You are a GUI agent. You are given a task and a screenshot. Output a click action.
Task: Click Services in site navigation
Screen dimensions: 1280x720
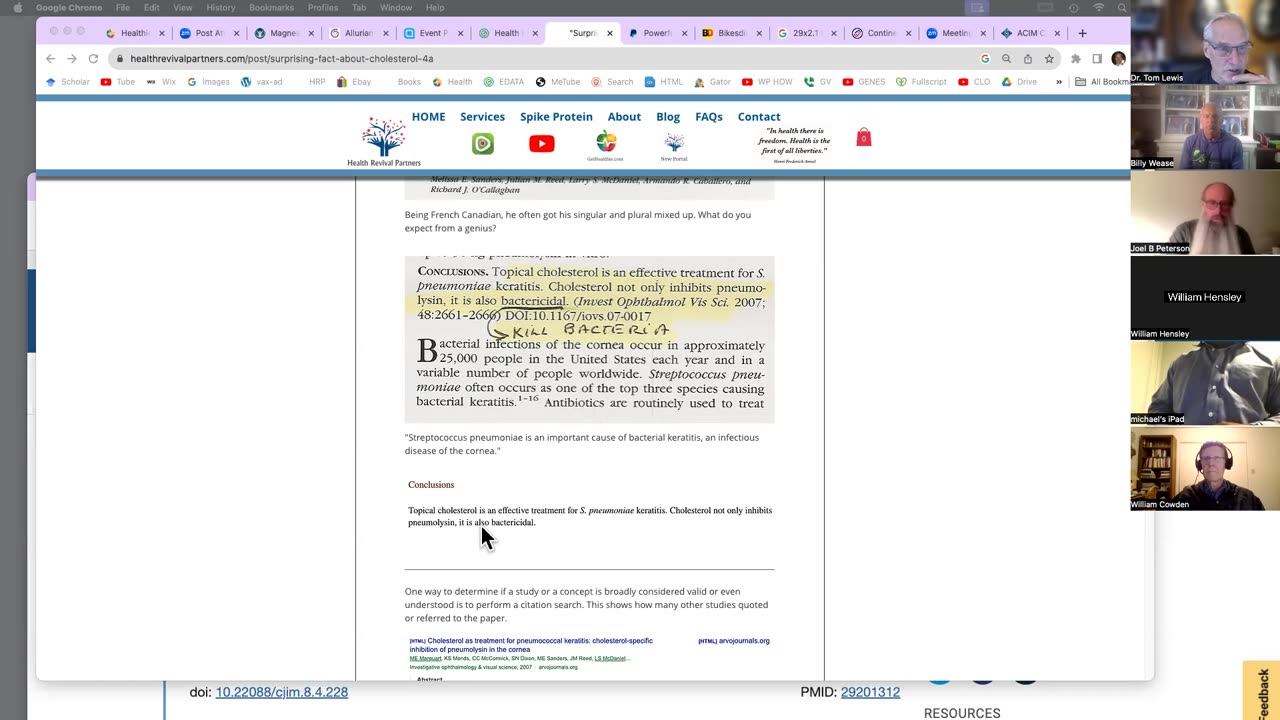click(482, 117)
